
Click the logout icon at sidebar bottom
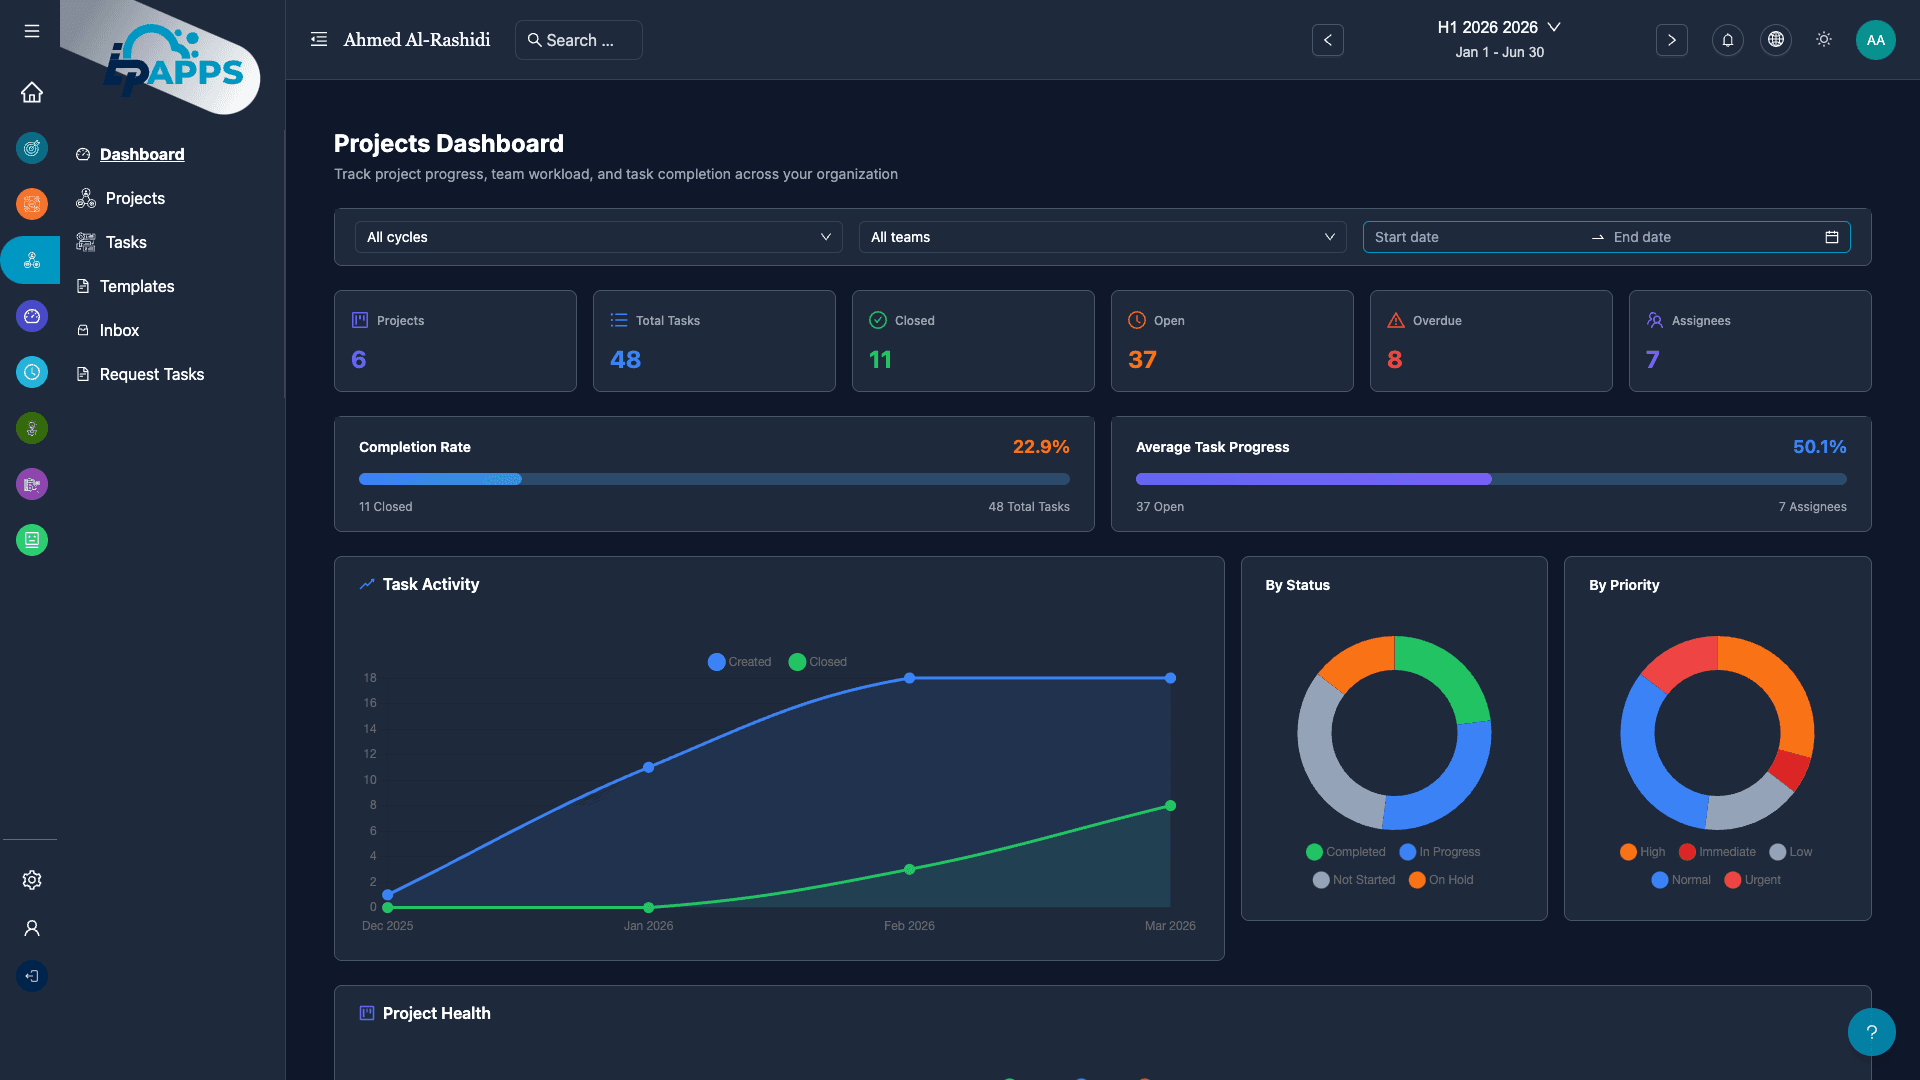[x=31, y=976]
